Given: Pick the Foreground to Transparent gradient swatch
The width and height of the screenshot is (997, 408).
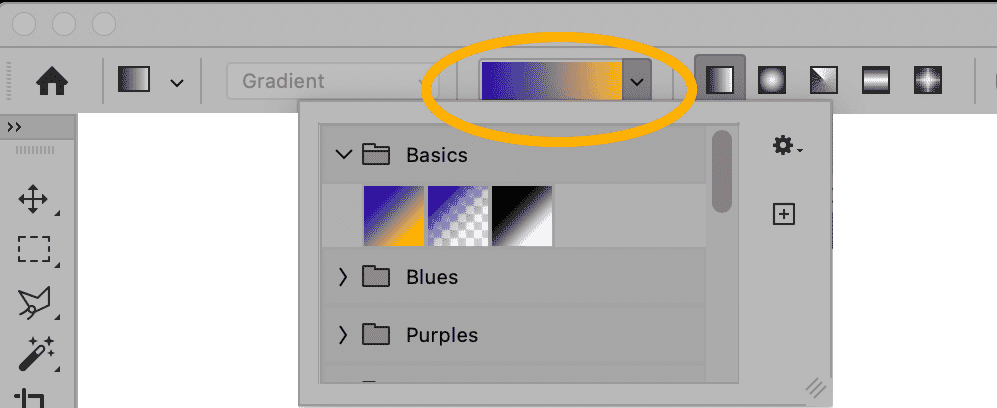Looking at the screenshot, I should point(458,215).
